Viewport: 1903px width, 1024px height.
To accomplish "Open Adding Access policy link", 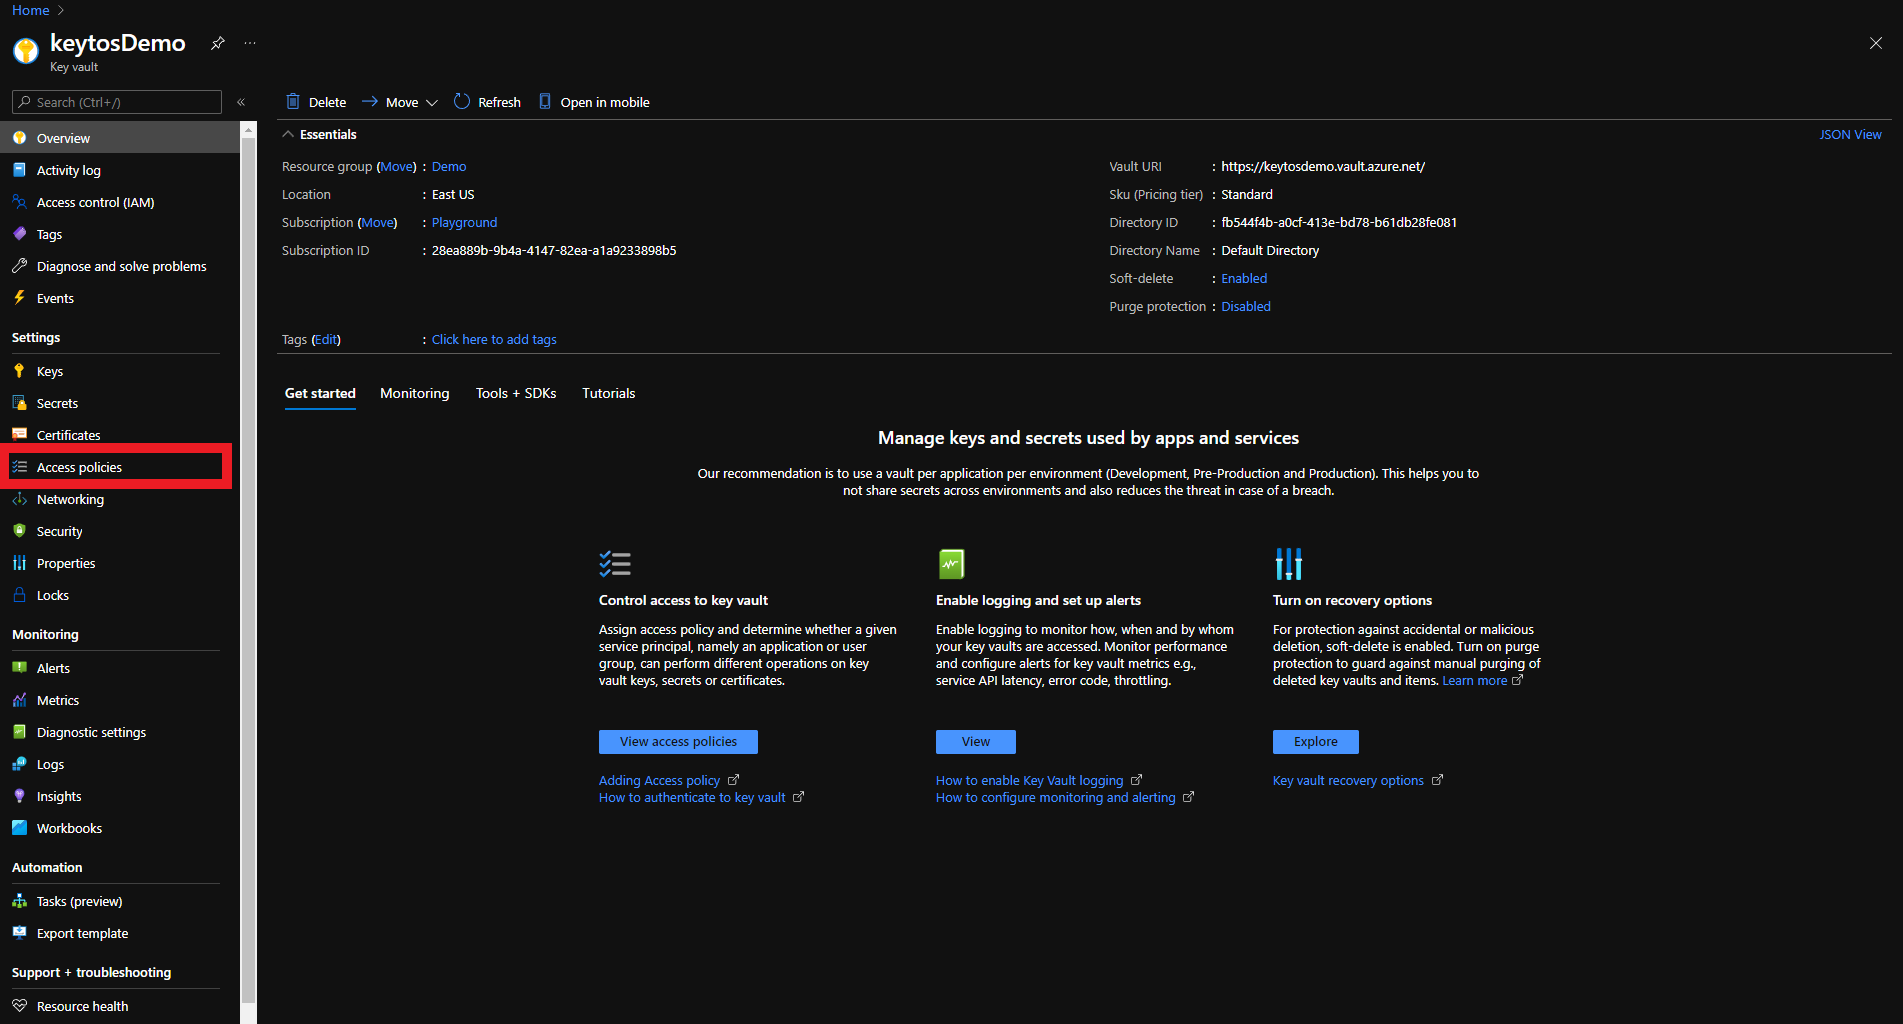I will tap(668, 780).
